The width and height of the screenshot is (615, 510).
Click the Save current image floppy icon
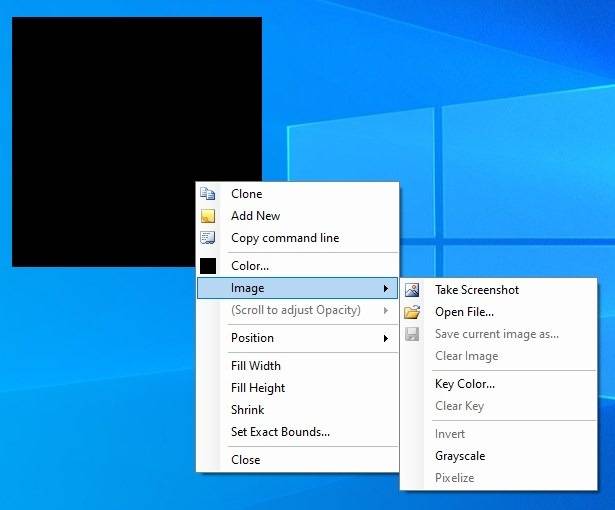click(x=412, y=334)
